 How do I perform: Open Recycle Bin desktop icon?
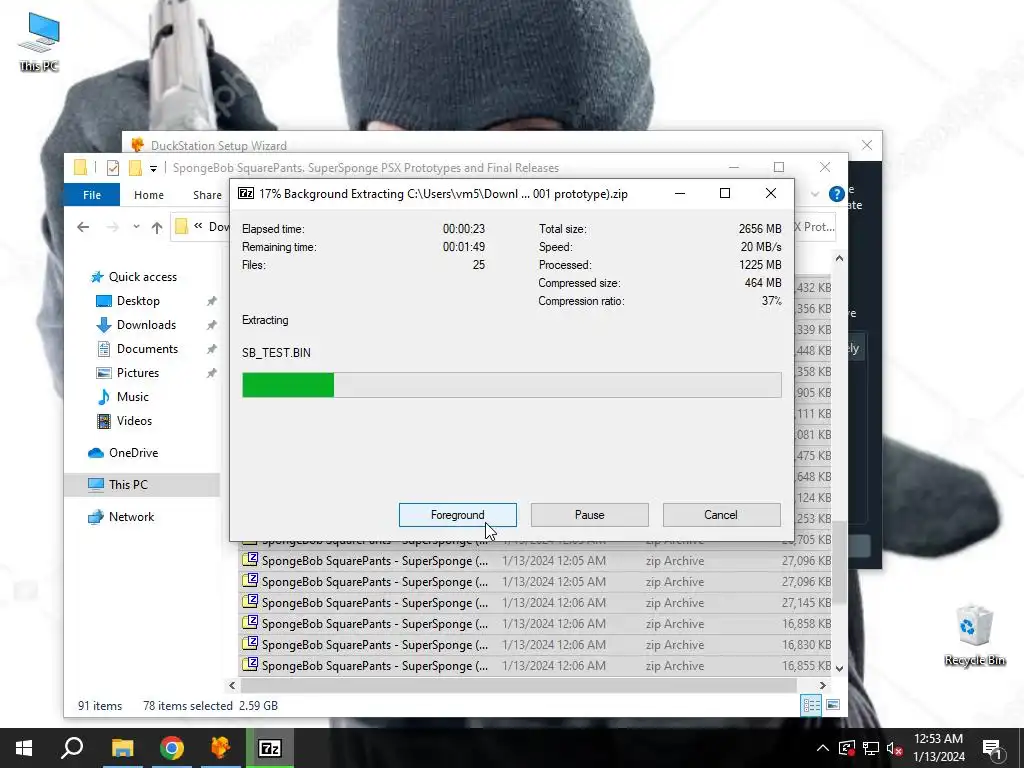(974, 635)
